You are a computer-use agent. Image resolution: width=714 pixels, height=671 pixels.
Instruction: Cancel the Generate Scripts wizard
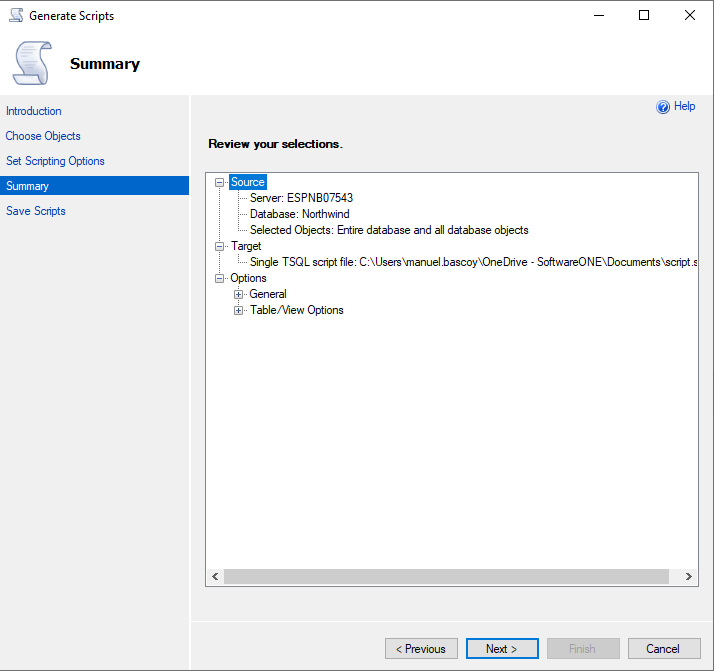pos(662,649)
